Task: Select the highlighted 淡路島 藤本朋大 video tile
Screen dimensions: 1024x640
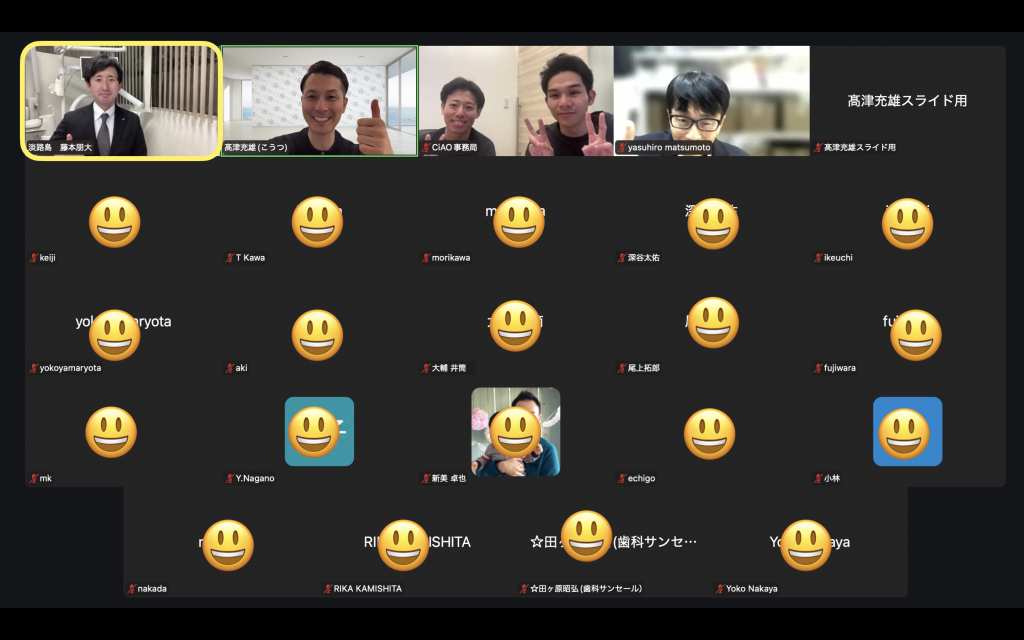Action: click(x=122, y=101)
